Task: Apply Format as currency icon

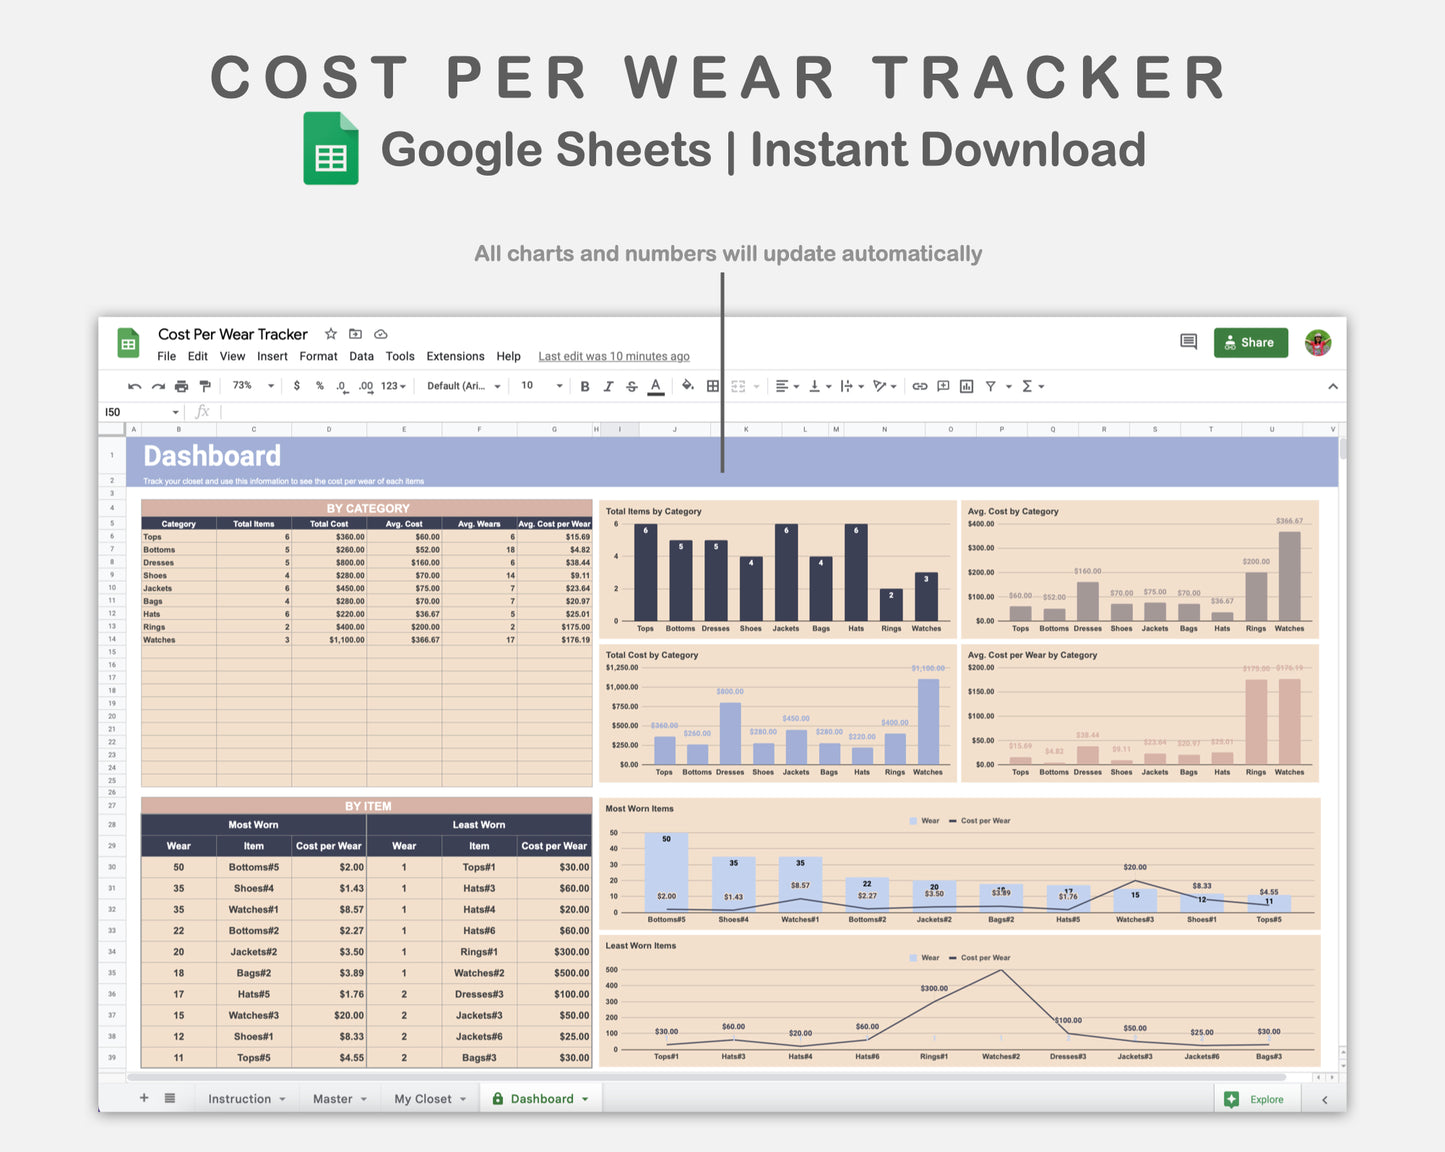Action: (297, 386)
